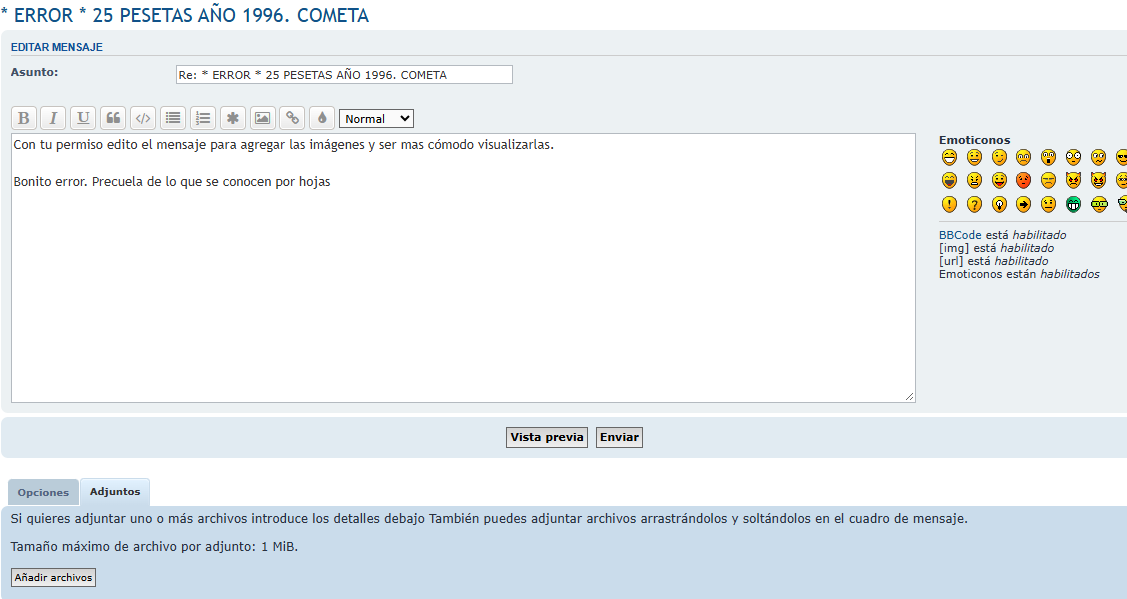Viewport: 1127px width, 599px height.
Task: Insert a quote block using quotation icon
Action: click(113, 118)
